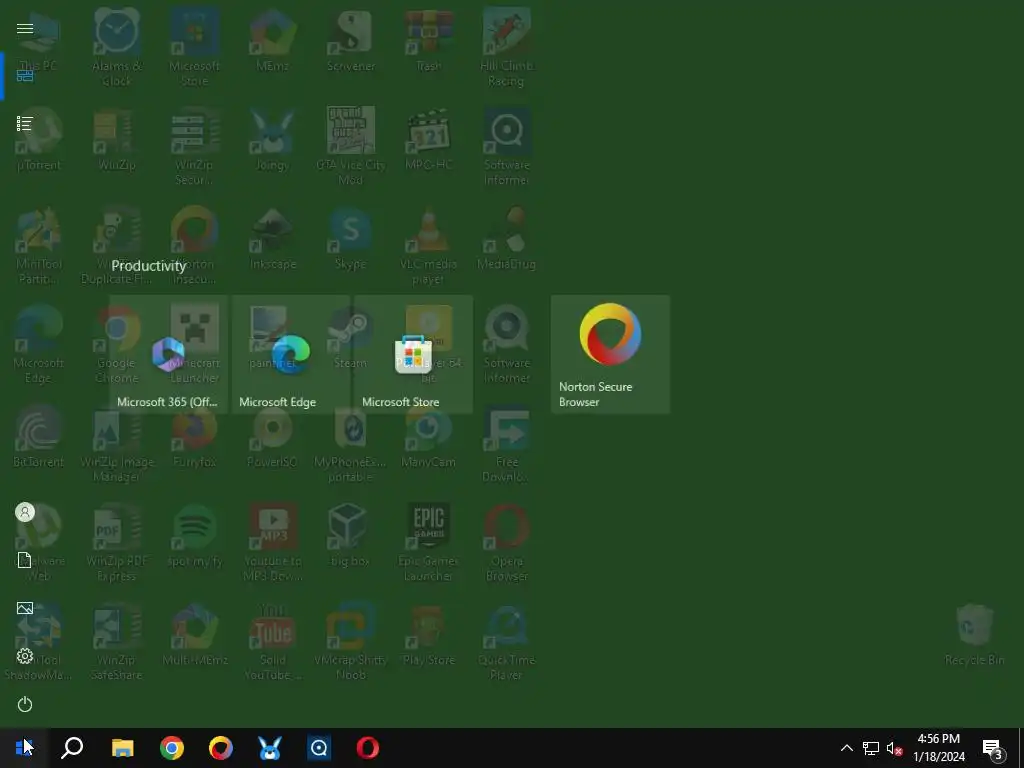Open Software Informer from the taskbar
This screenshot has height=768, width=1024.
coord(319,748)
